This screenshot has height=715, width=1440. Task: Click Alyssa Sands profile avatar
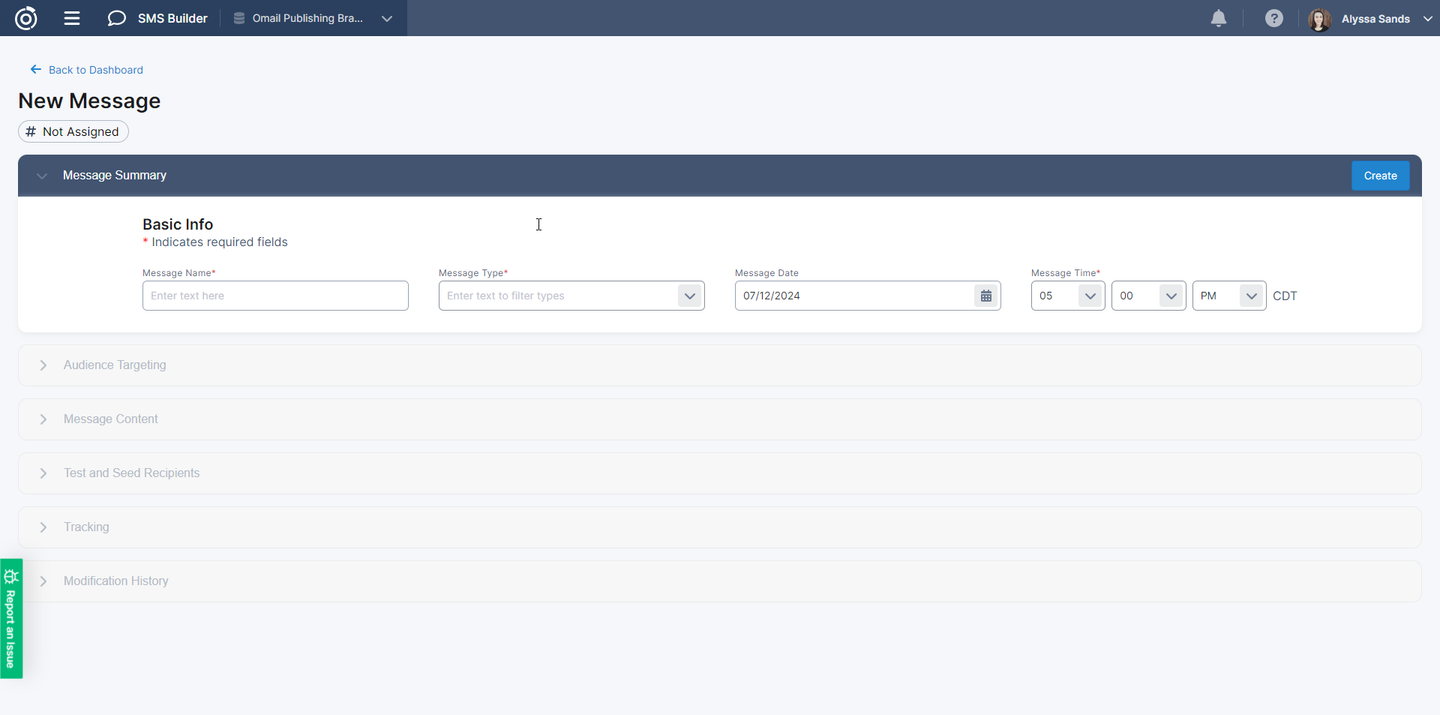1319,19
